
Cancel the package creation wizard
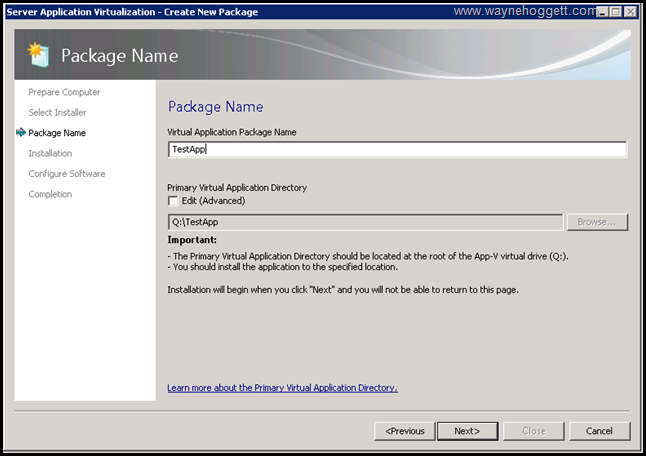pyautogui.click(x=599, y=431)
